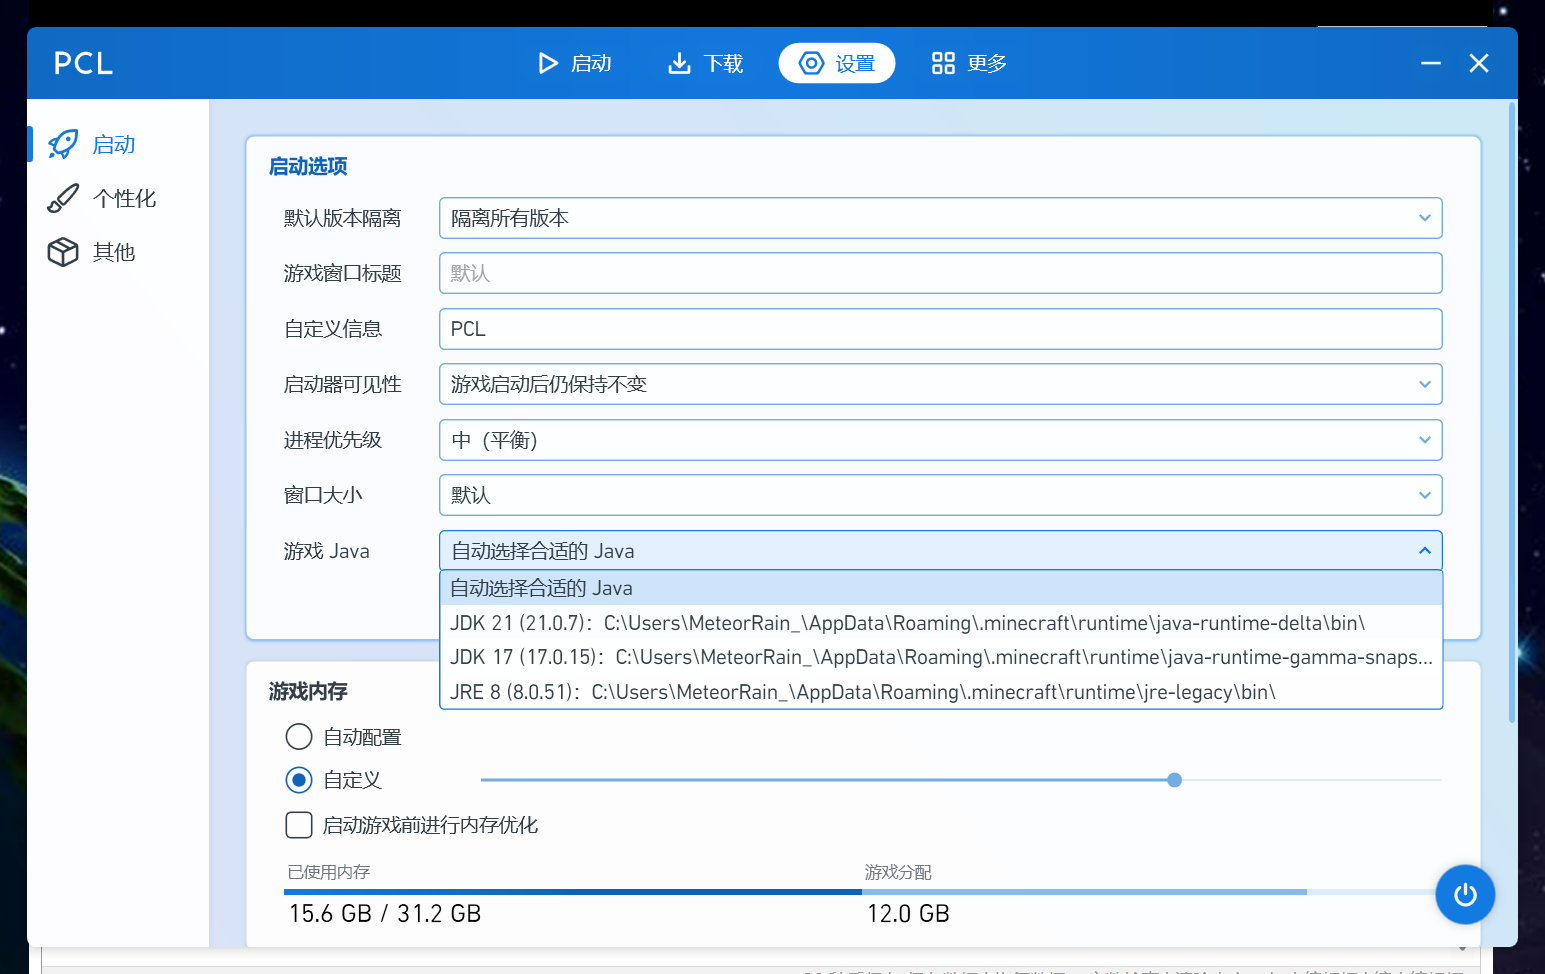Select the 自动配置 memory radio button
1545x974 pixels.
point(299,737)
